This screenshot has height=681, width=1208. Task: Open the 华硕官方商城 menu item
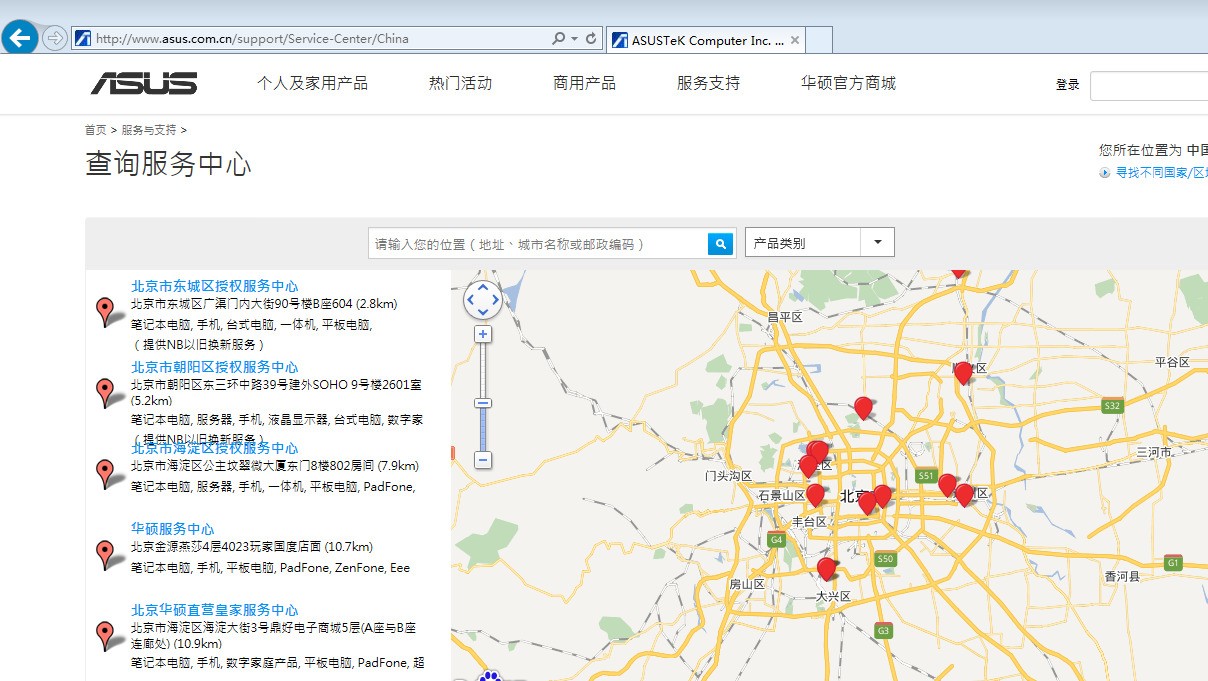[x=847, y=83]
